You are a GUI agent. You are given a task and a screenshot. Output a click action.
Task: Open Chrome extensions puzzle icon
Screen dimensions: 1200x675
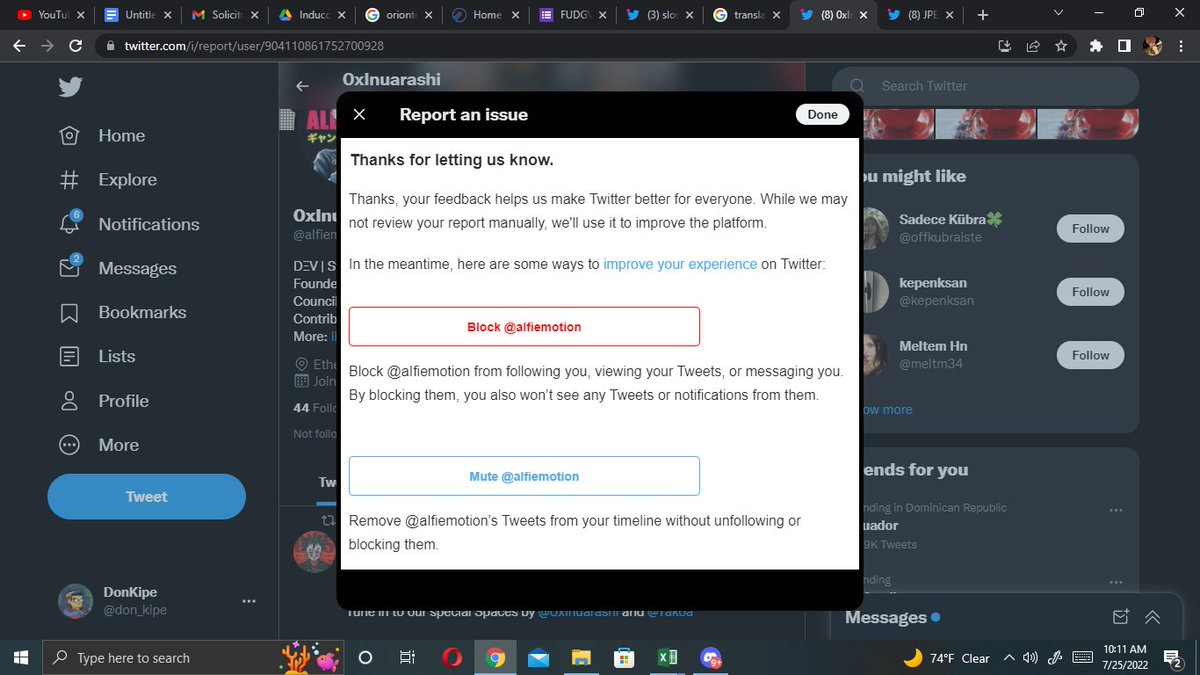1097,46
